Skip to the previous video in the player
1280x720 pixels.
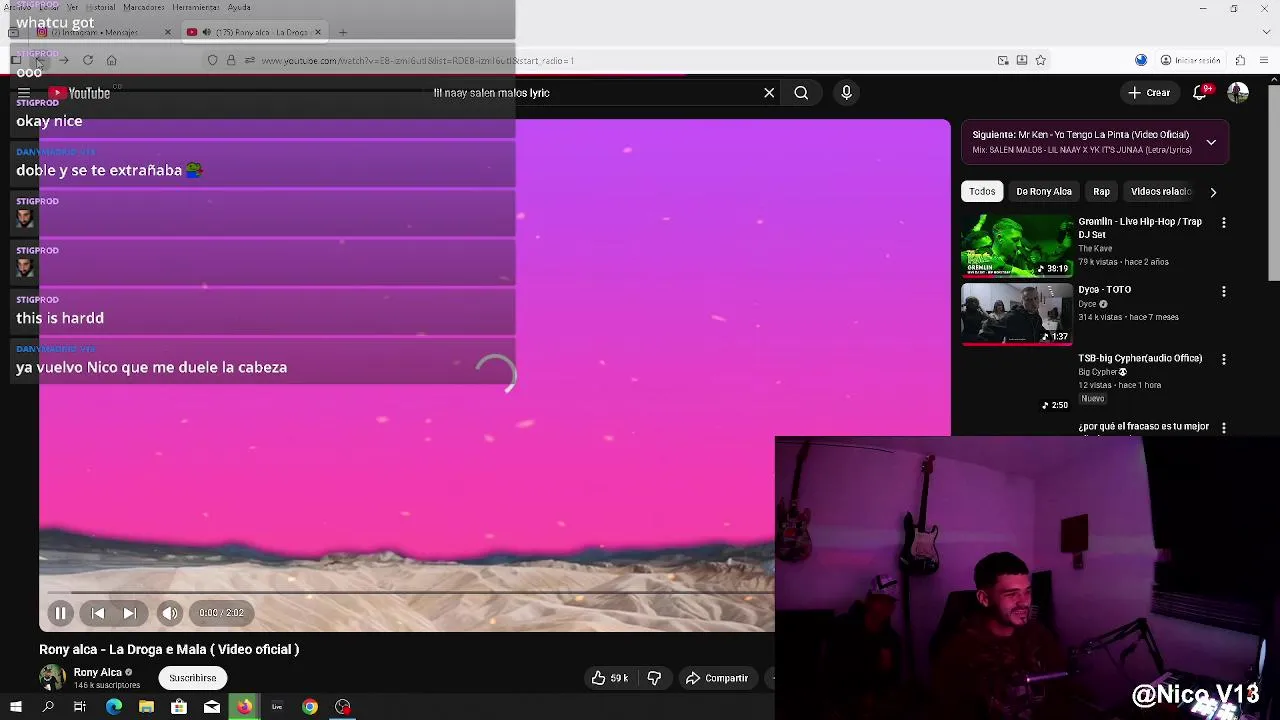(98, 613)
